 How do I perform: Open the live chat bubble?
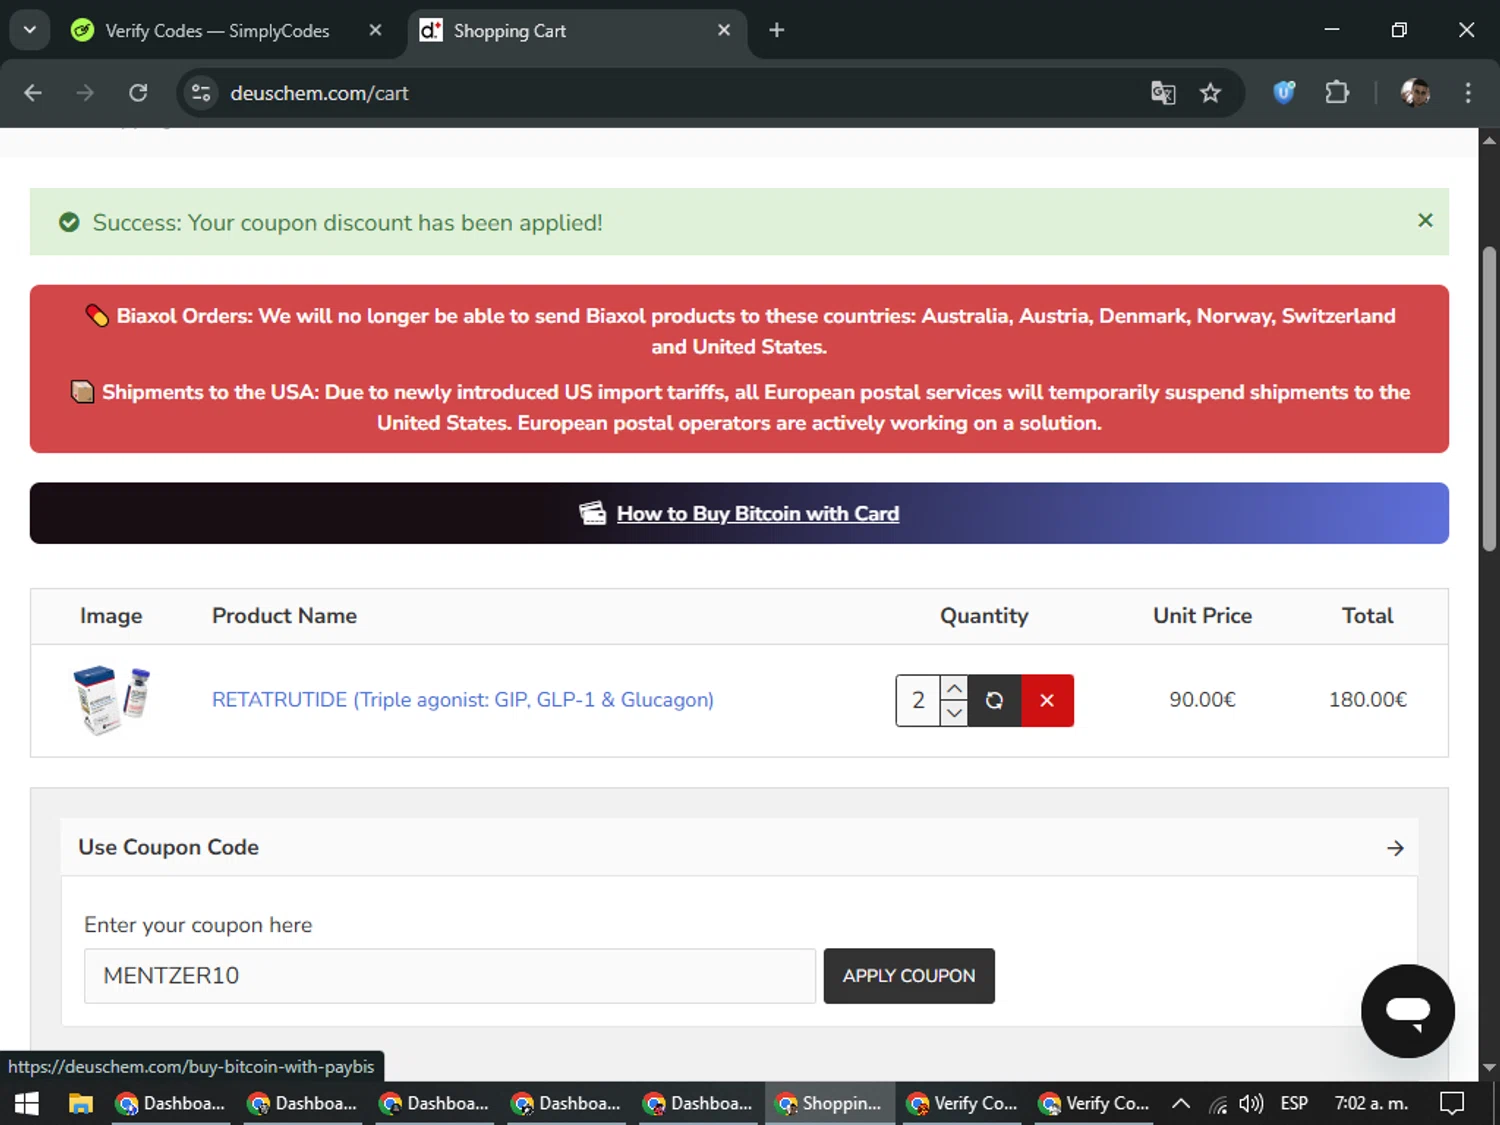click(x=1407, y=1011)
